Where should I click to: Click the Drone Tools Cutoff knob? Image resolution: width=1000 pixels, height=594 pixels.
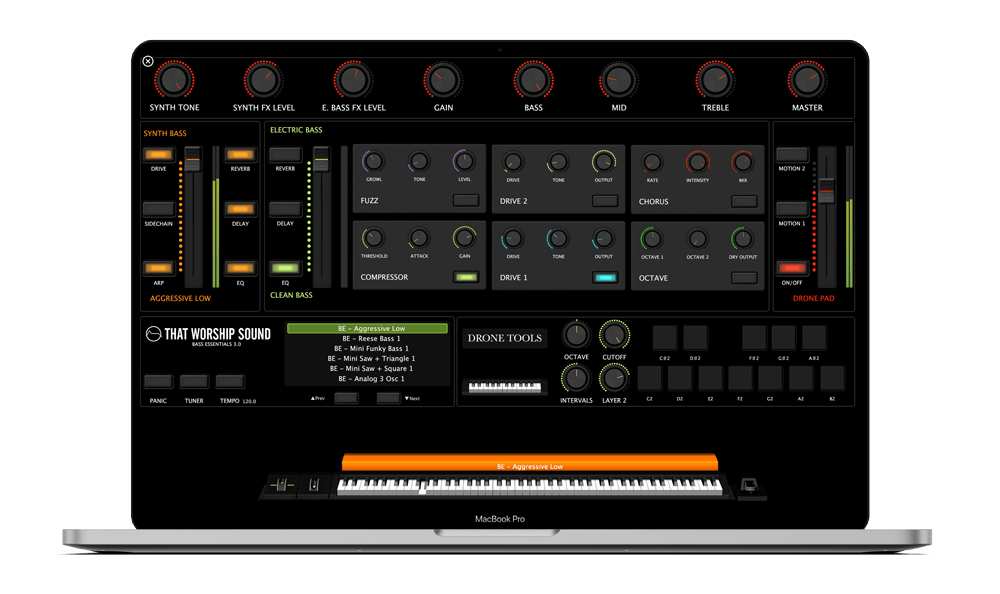point(614,336)
